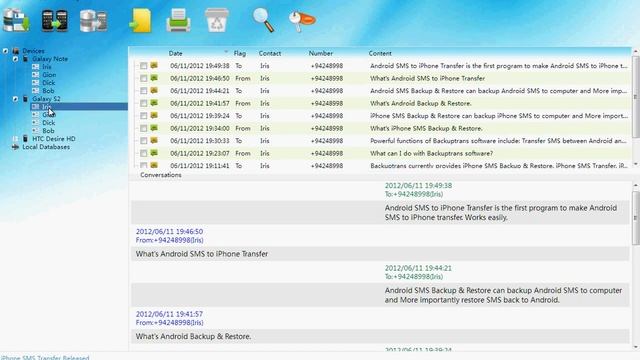Click the message list vertical scrollbar
640x360 pixels.
(x=636, y=97)
